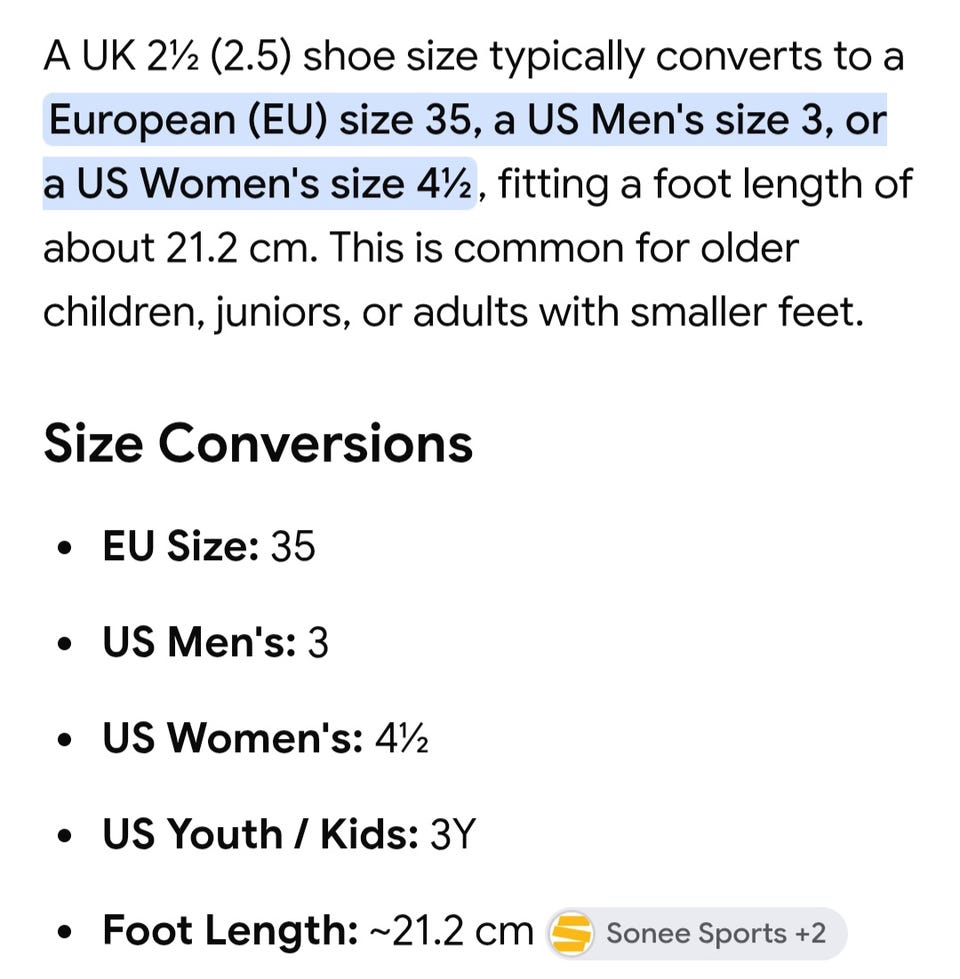Select the 'EU Size: 35' list item
This screenshot has height=979, width=960.
tap(209, 546)
